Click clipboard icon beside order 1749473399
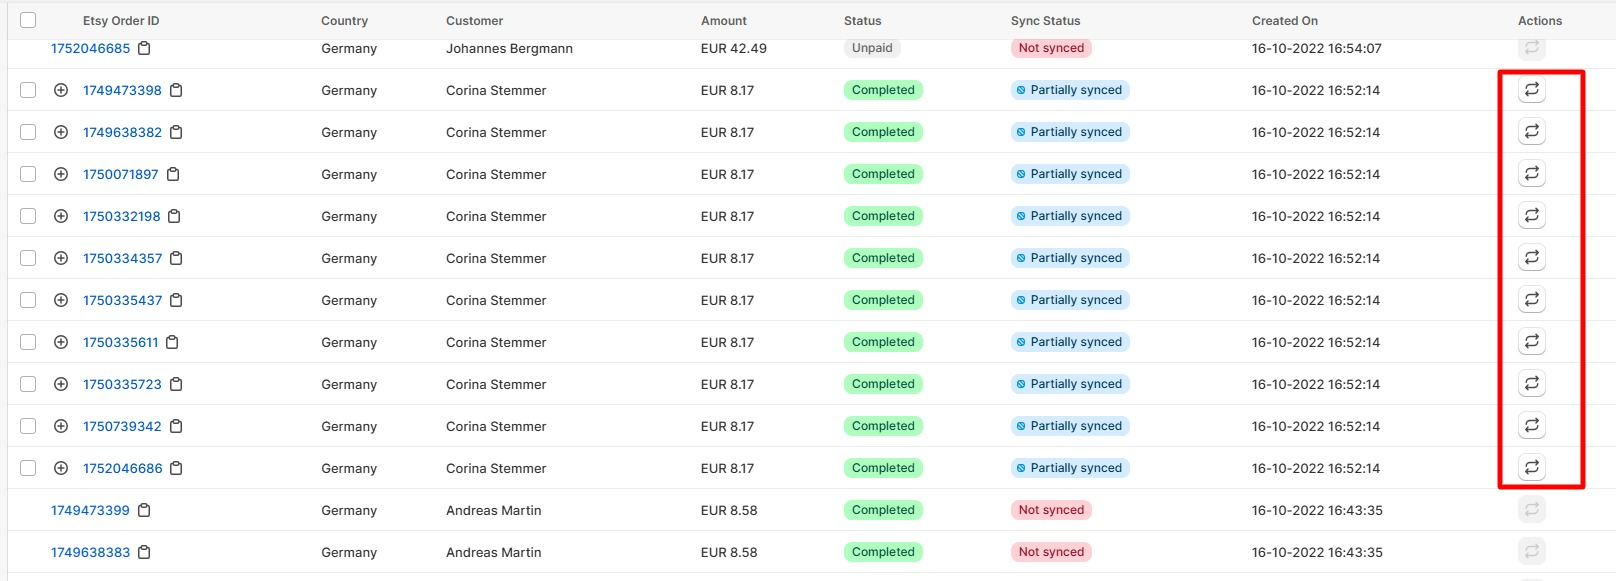1616x581 pixels. [x=144, y=510]
